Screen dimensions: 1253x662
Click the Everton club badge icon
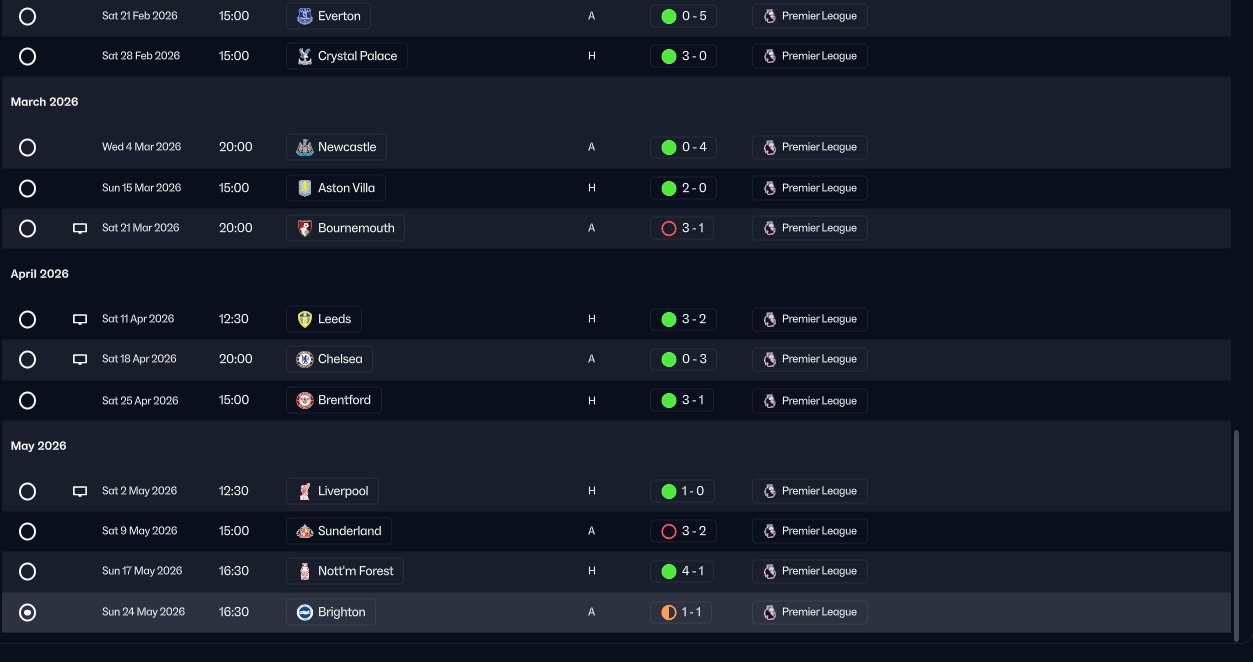305,16
